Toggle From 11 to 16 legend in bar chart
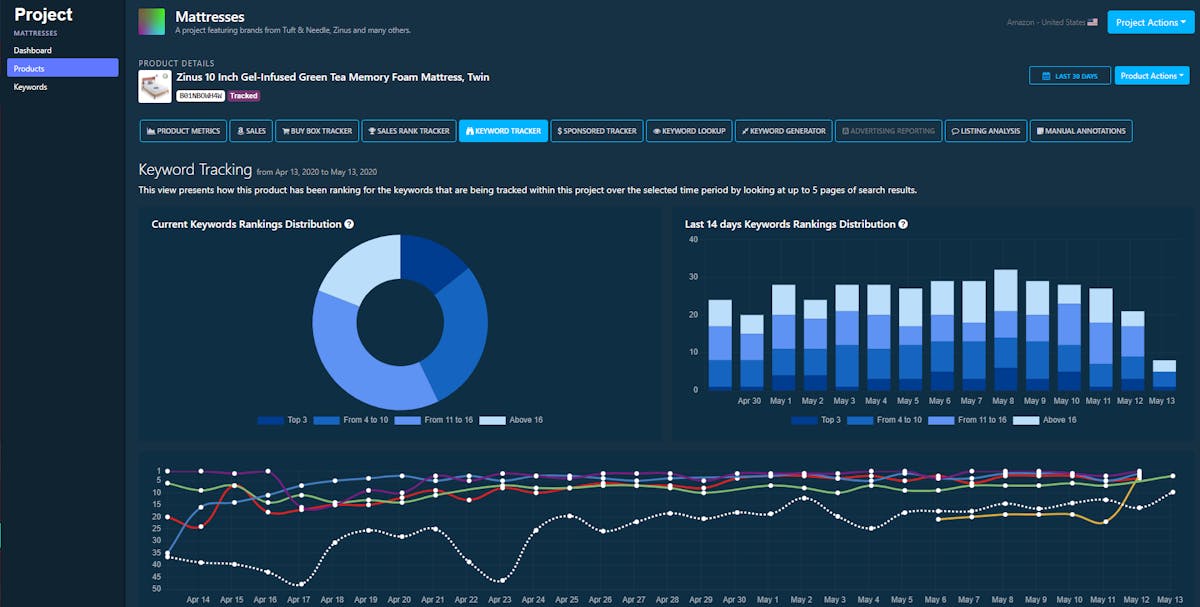1200x607 pixels. click(968, 420)
